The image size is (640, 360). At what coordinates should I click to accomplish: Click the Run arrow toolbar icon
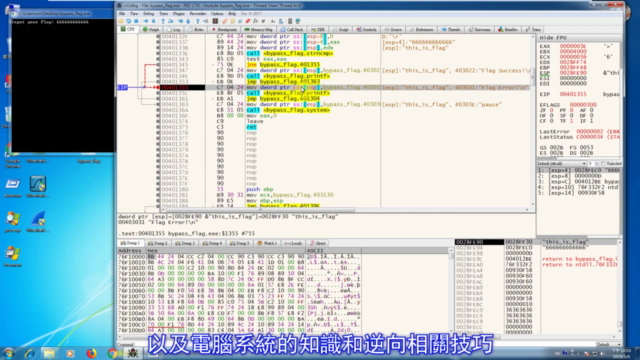point(146,21)
